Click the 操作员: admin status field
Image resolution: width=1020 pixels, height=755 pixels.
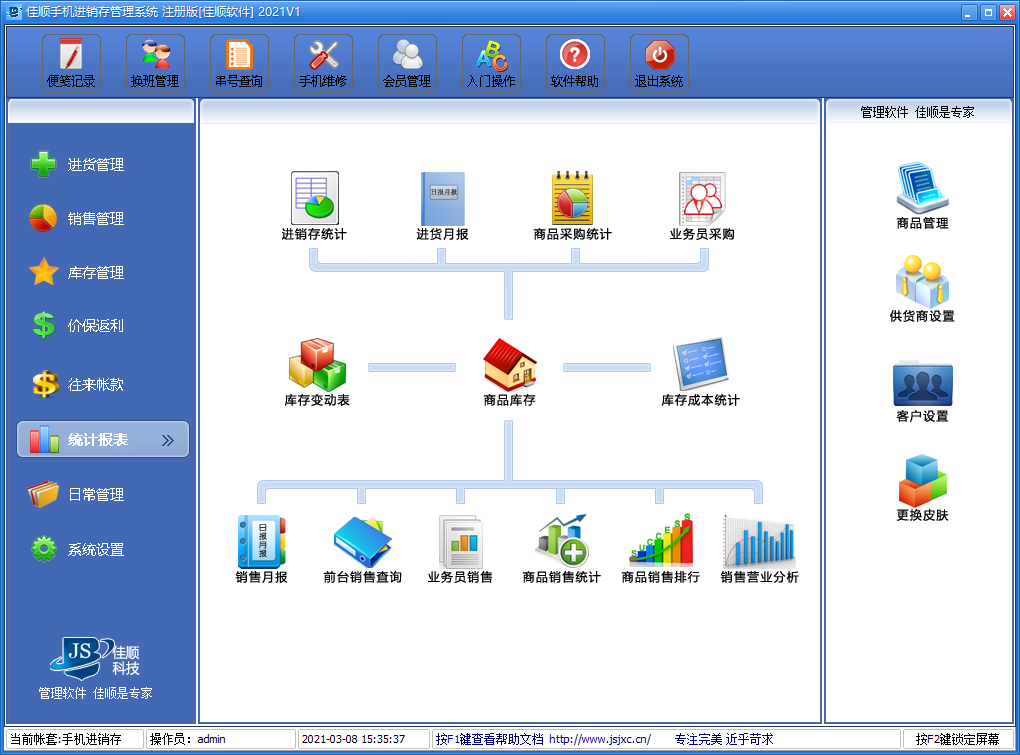click(221, 739)
